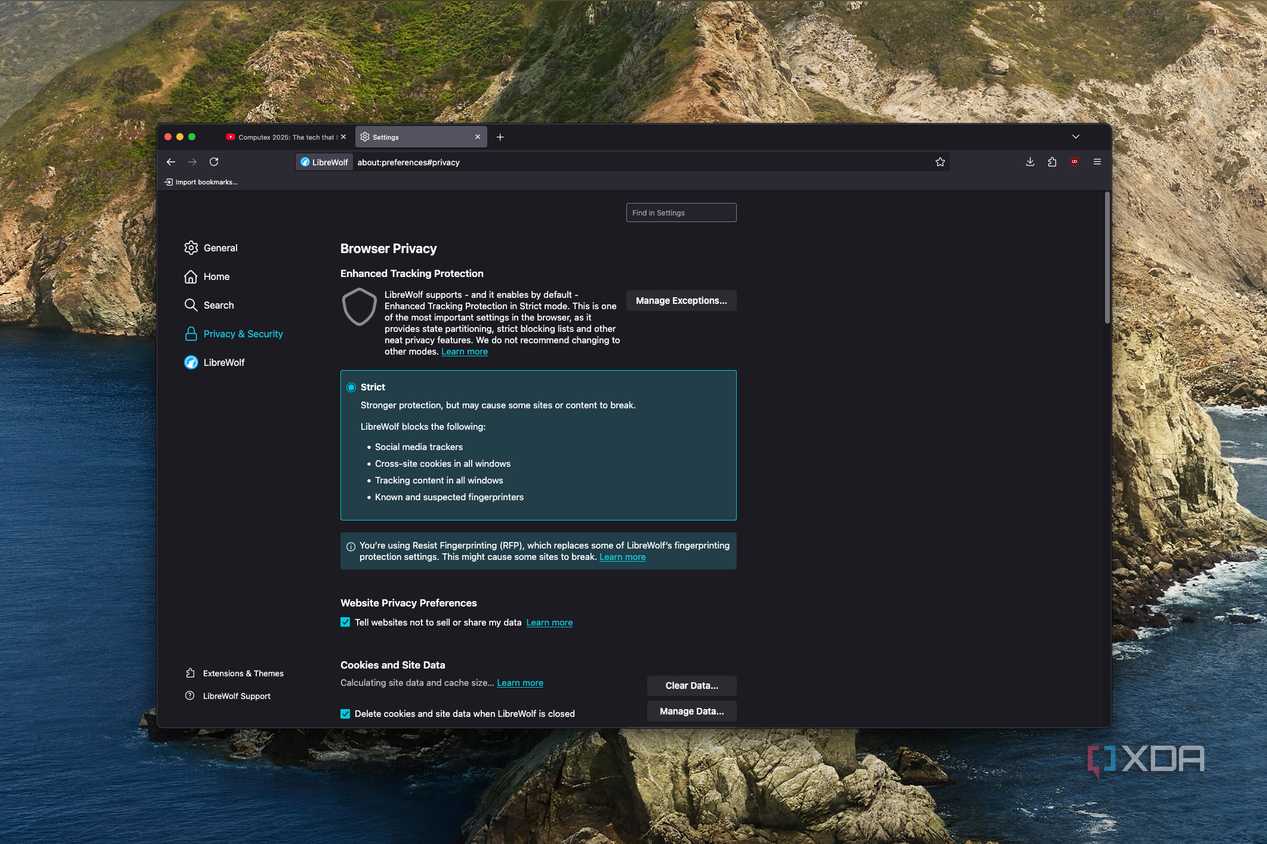The image size is (1267, 844).
Task: Click the Manage Data button
Action: tap(692, 712)
